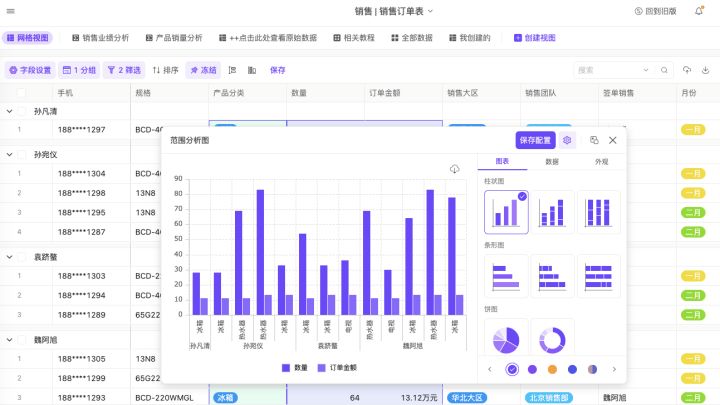Click the 保存配置 button
720x405 pixels.
click(x=535, y=140)
